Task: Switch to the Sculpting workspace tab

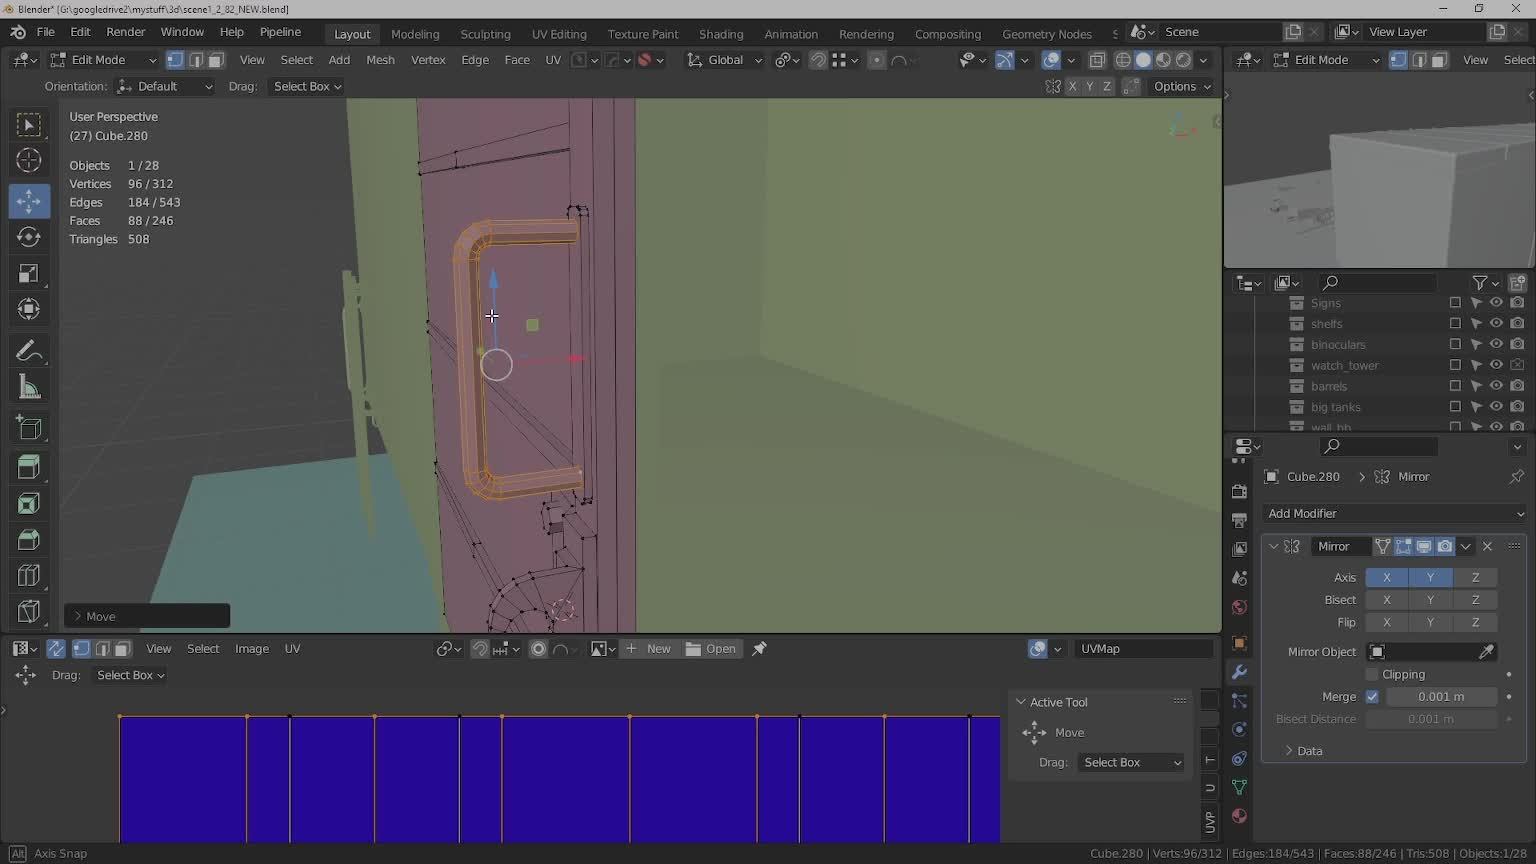Action: tap(485, 34)
